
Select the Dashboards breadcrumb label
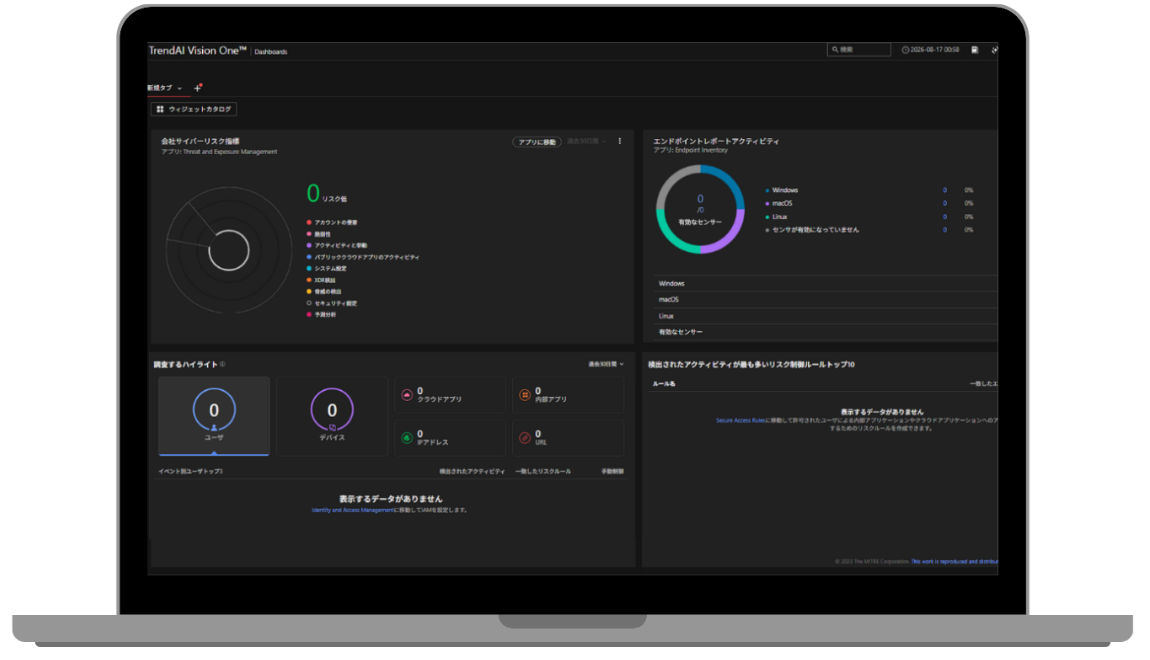(271, 52)
